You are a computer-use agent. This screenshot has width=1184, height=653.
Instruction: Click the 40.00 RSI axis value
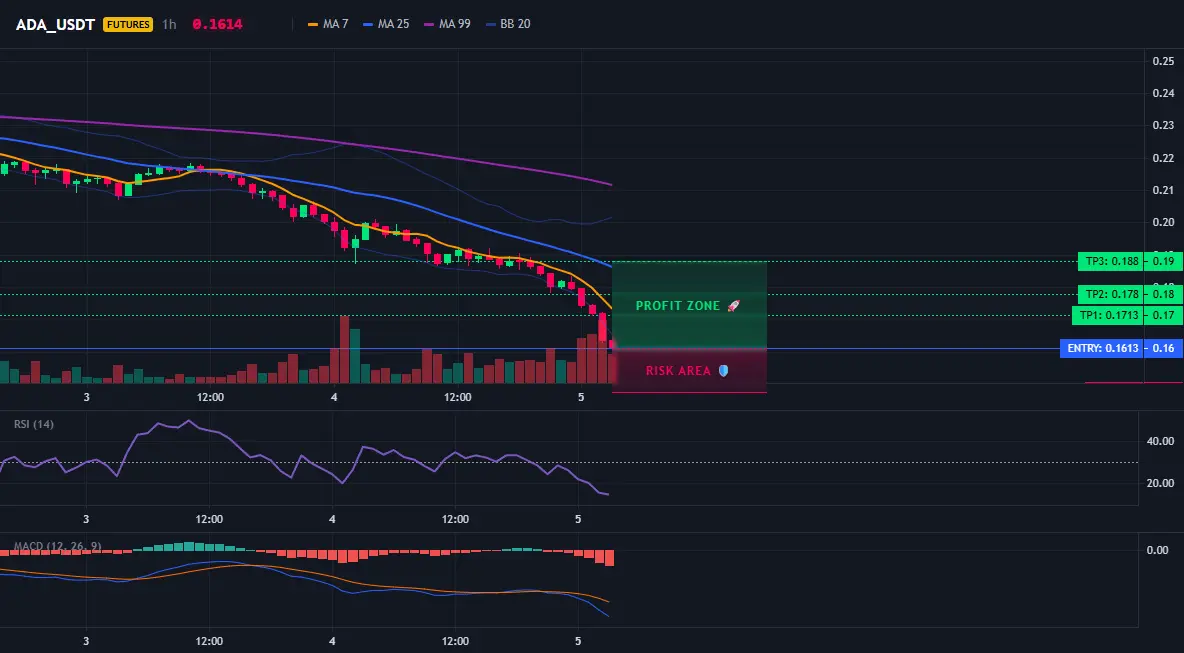coord(1160,441)
